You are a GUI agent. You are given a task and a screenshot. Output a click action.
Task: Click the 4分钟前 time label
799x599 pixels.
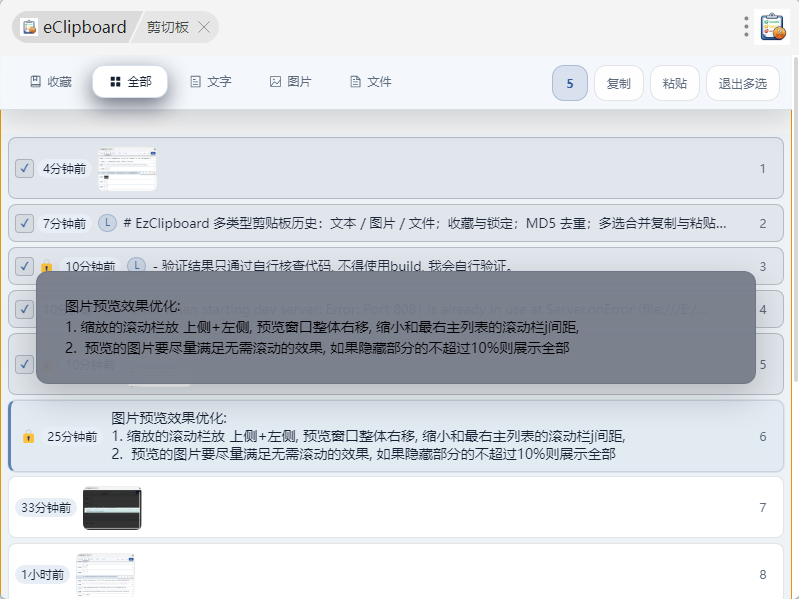tap(64, 169)
